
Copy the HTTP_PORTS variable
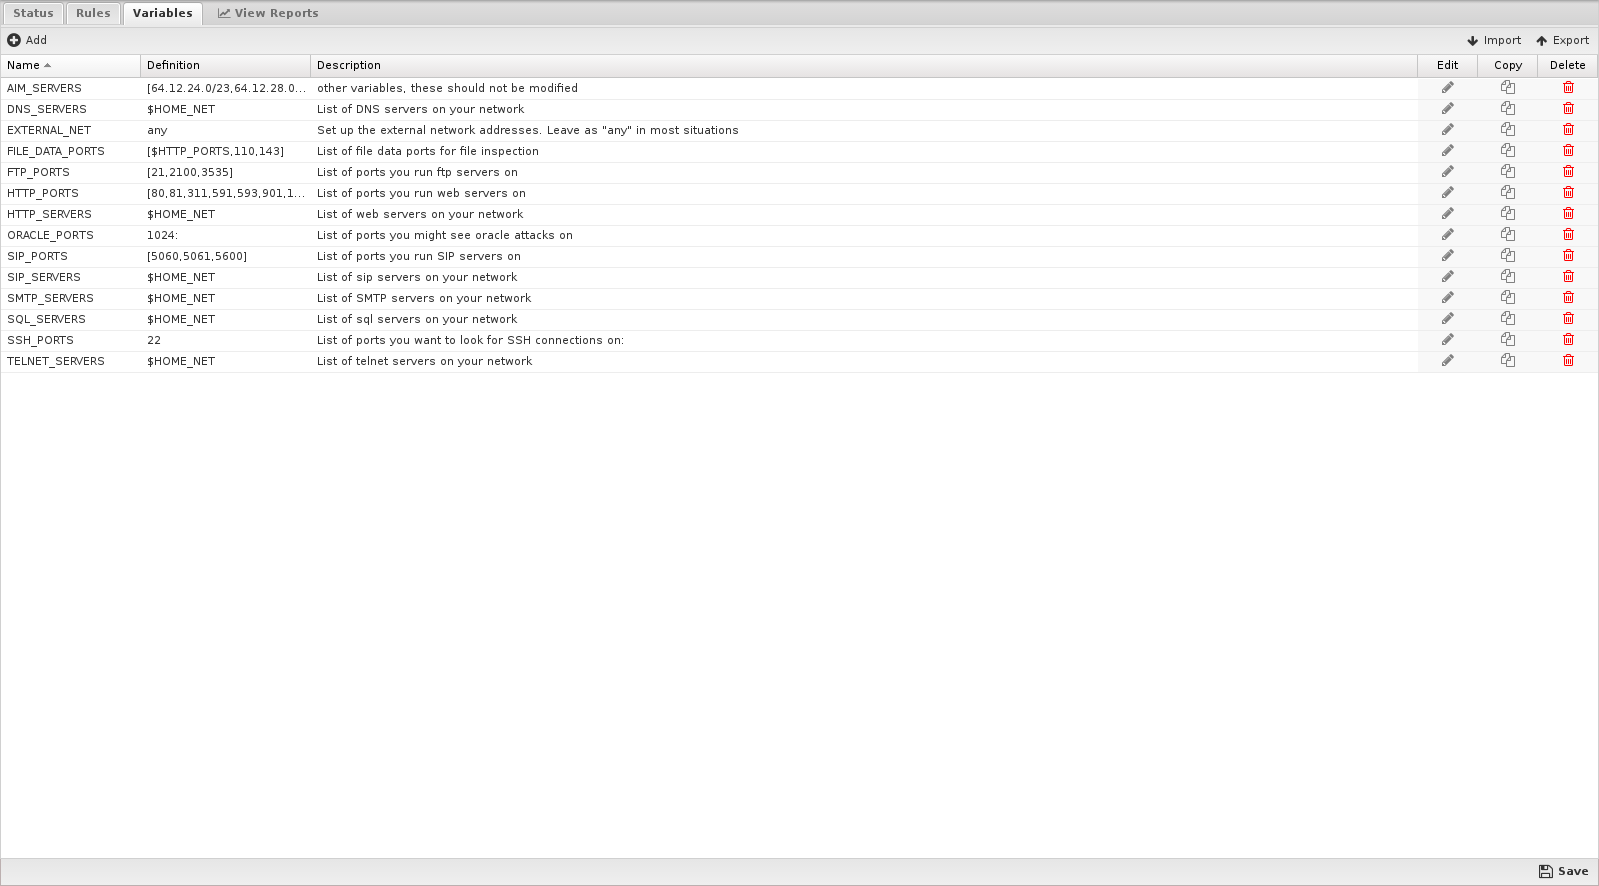tap(1507, 193)
